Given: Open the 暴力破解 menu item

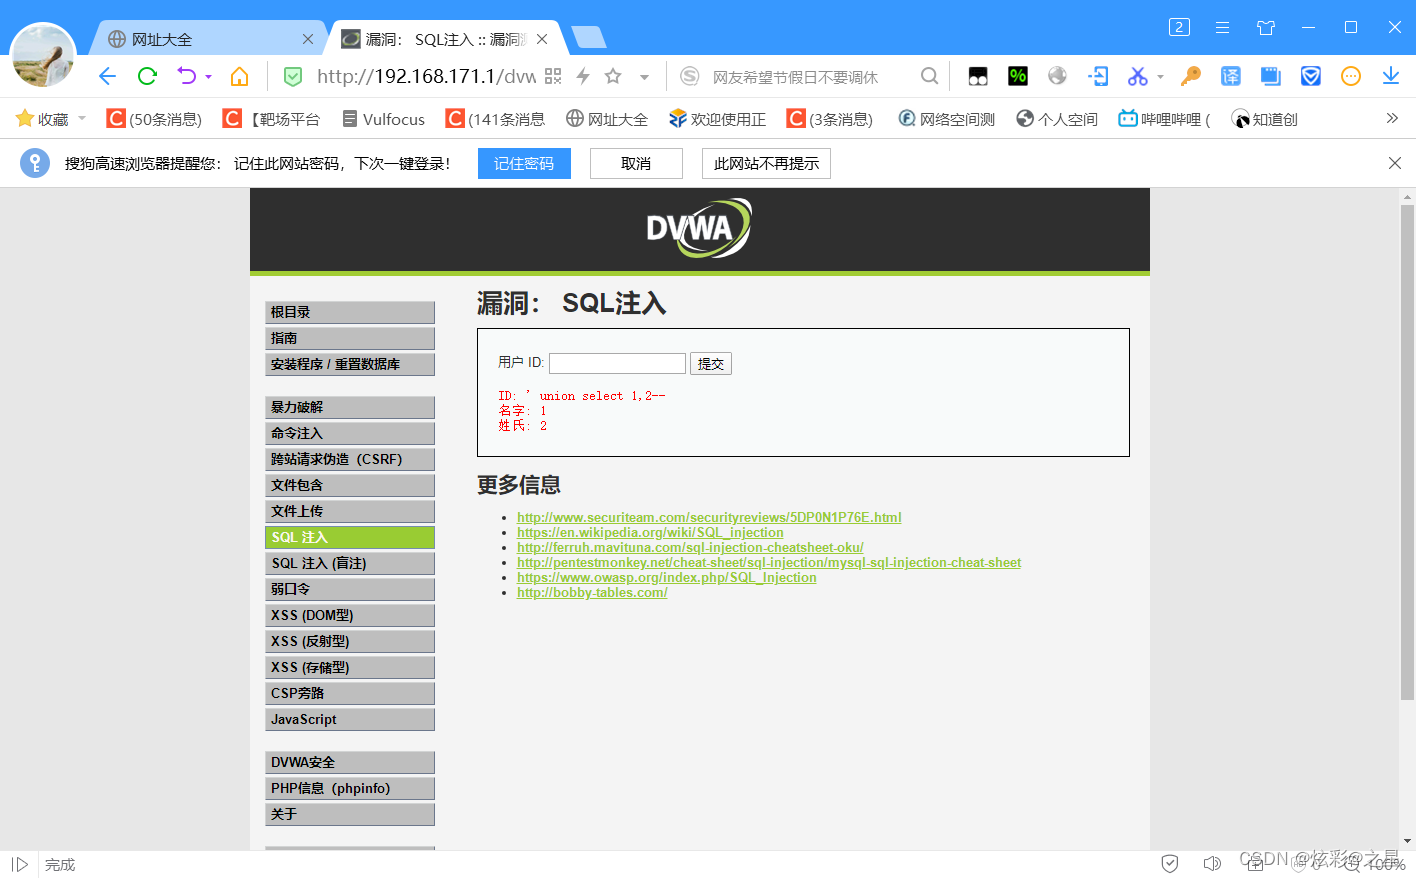Looking at the screenshot, I should pos(350,407).
